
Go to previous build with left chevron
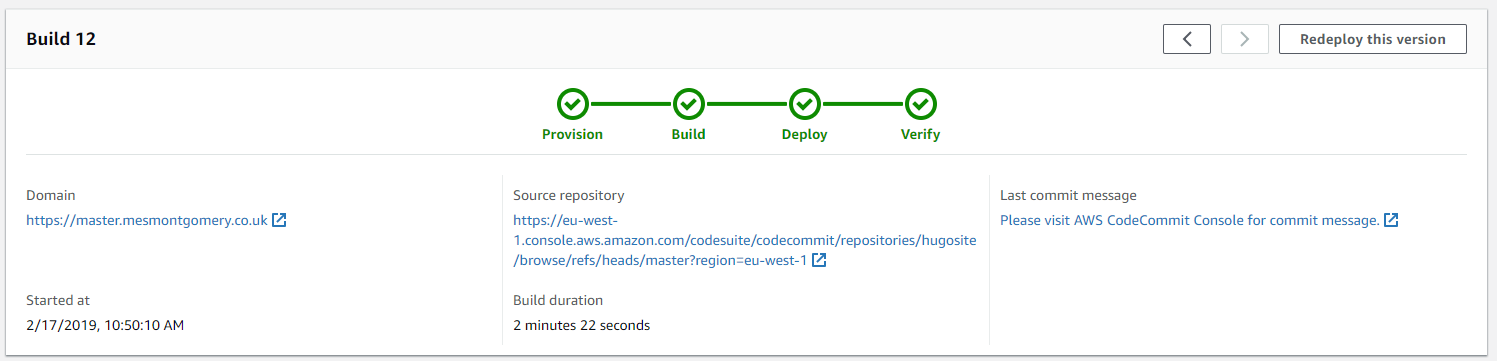coord(1187,39)
